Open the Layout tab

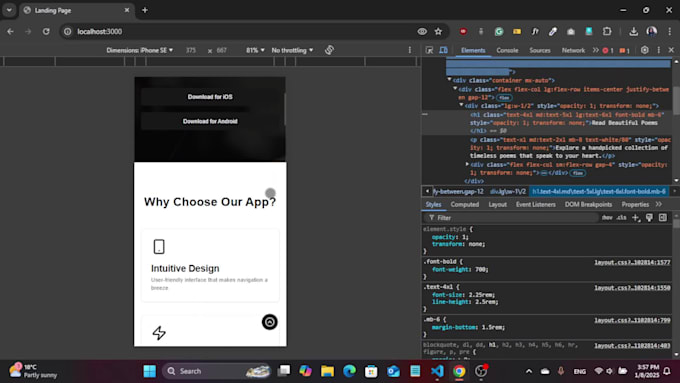point(497,204)
